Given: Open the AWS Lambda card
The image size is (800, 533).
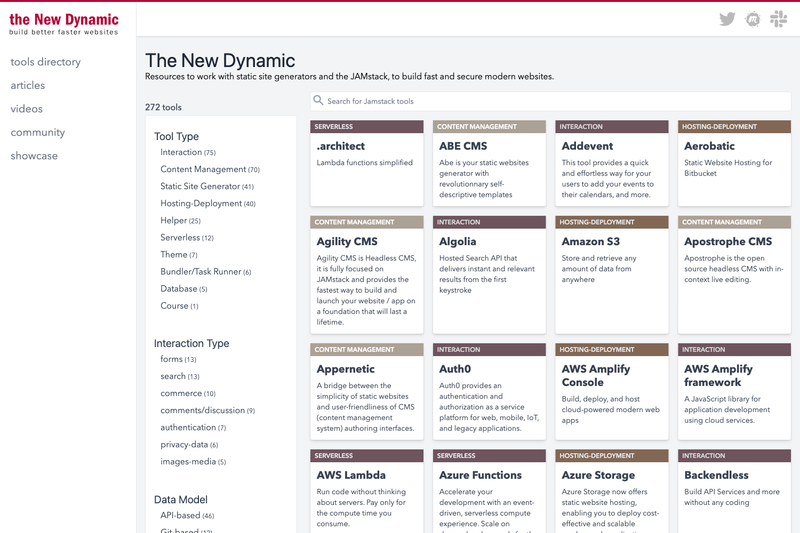Looking at the screenshot, I should [367, 491].
